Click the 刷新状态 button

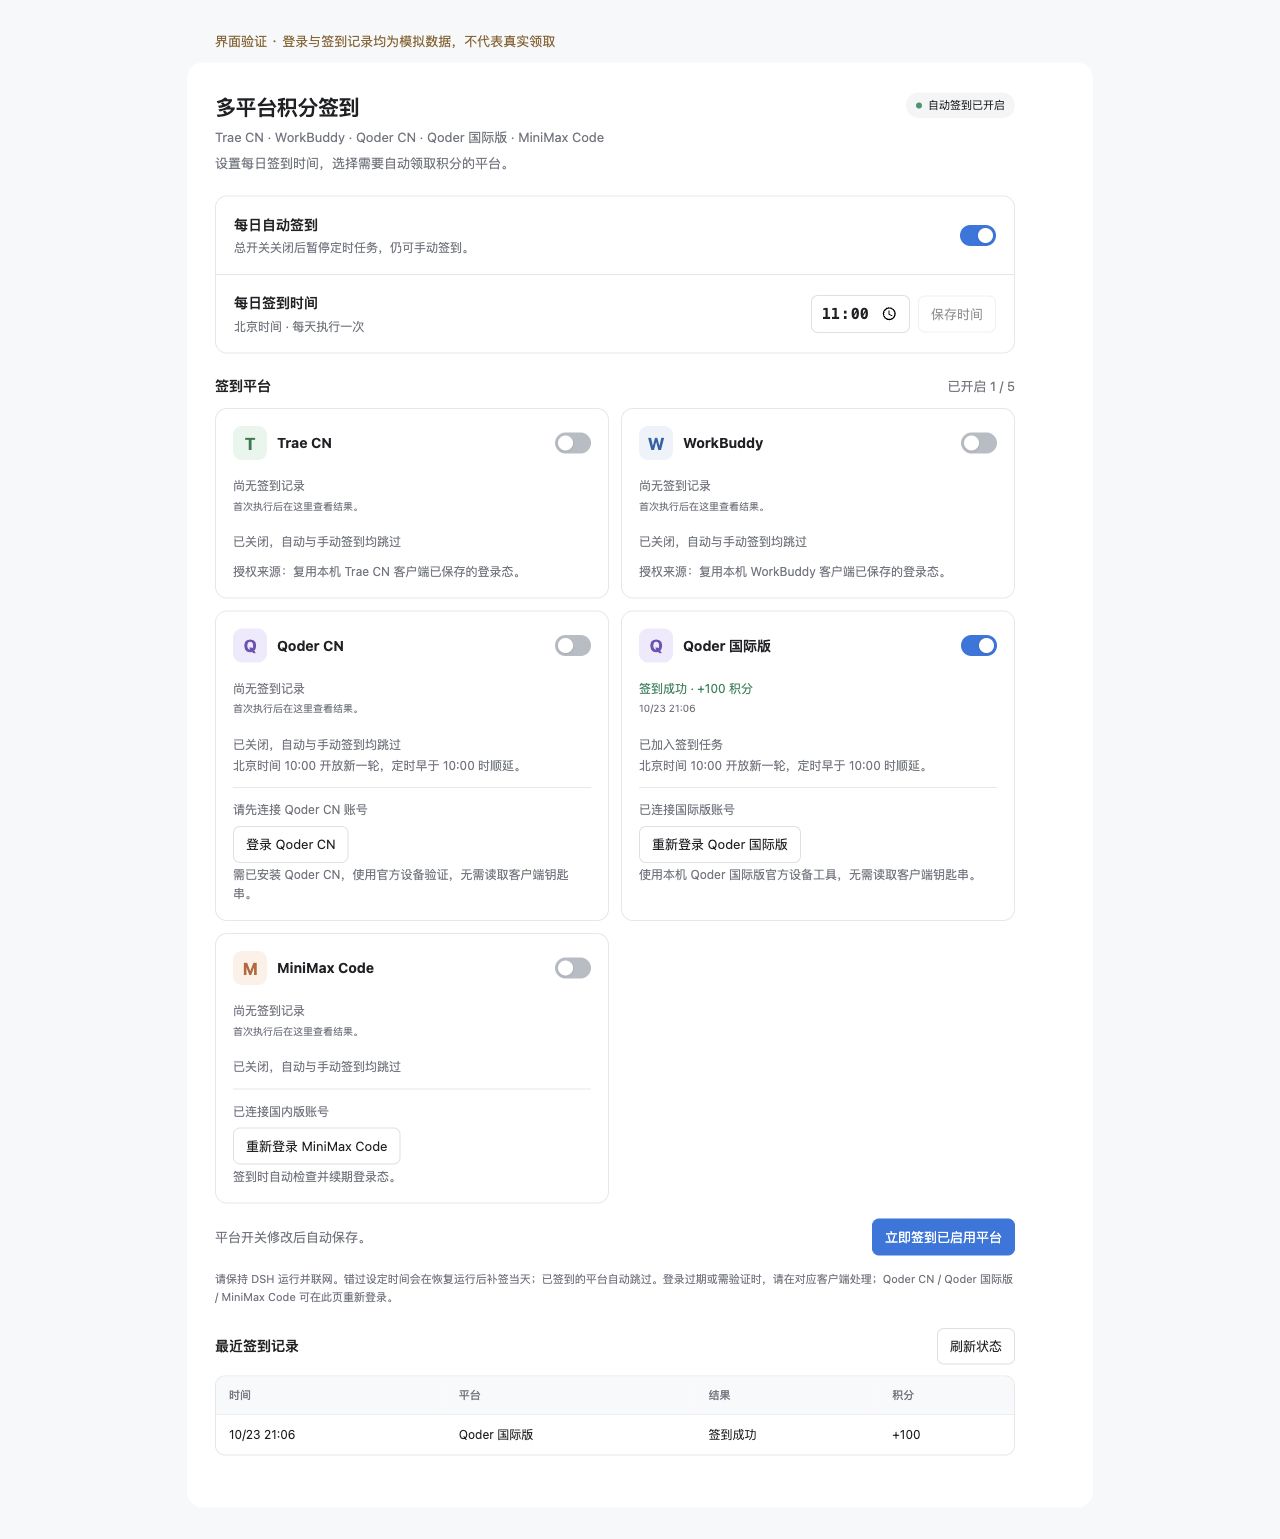pos(976,1346)
